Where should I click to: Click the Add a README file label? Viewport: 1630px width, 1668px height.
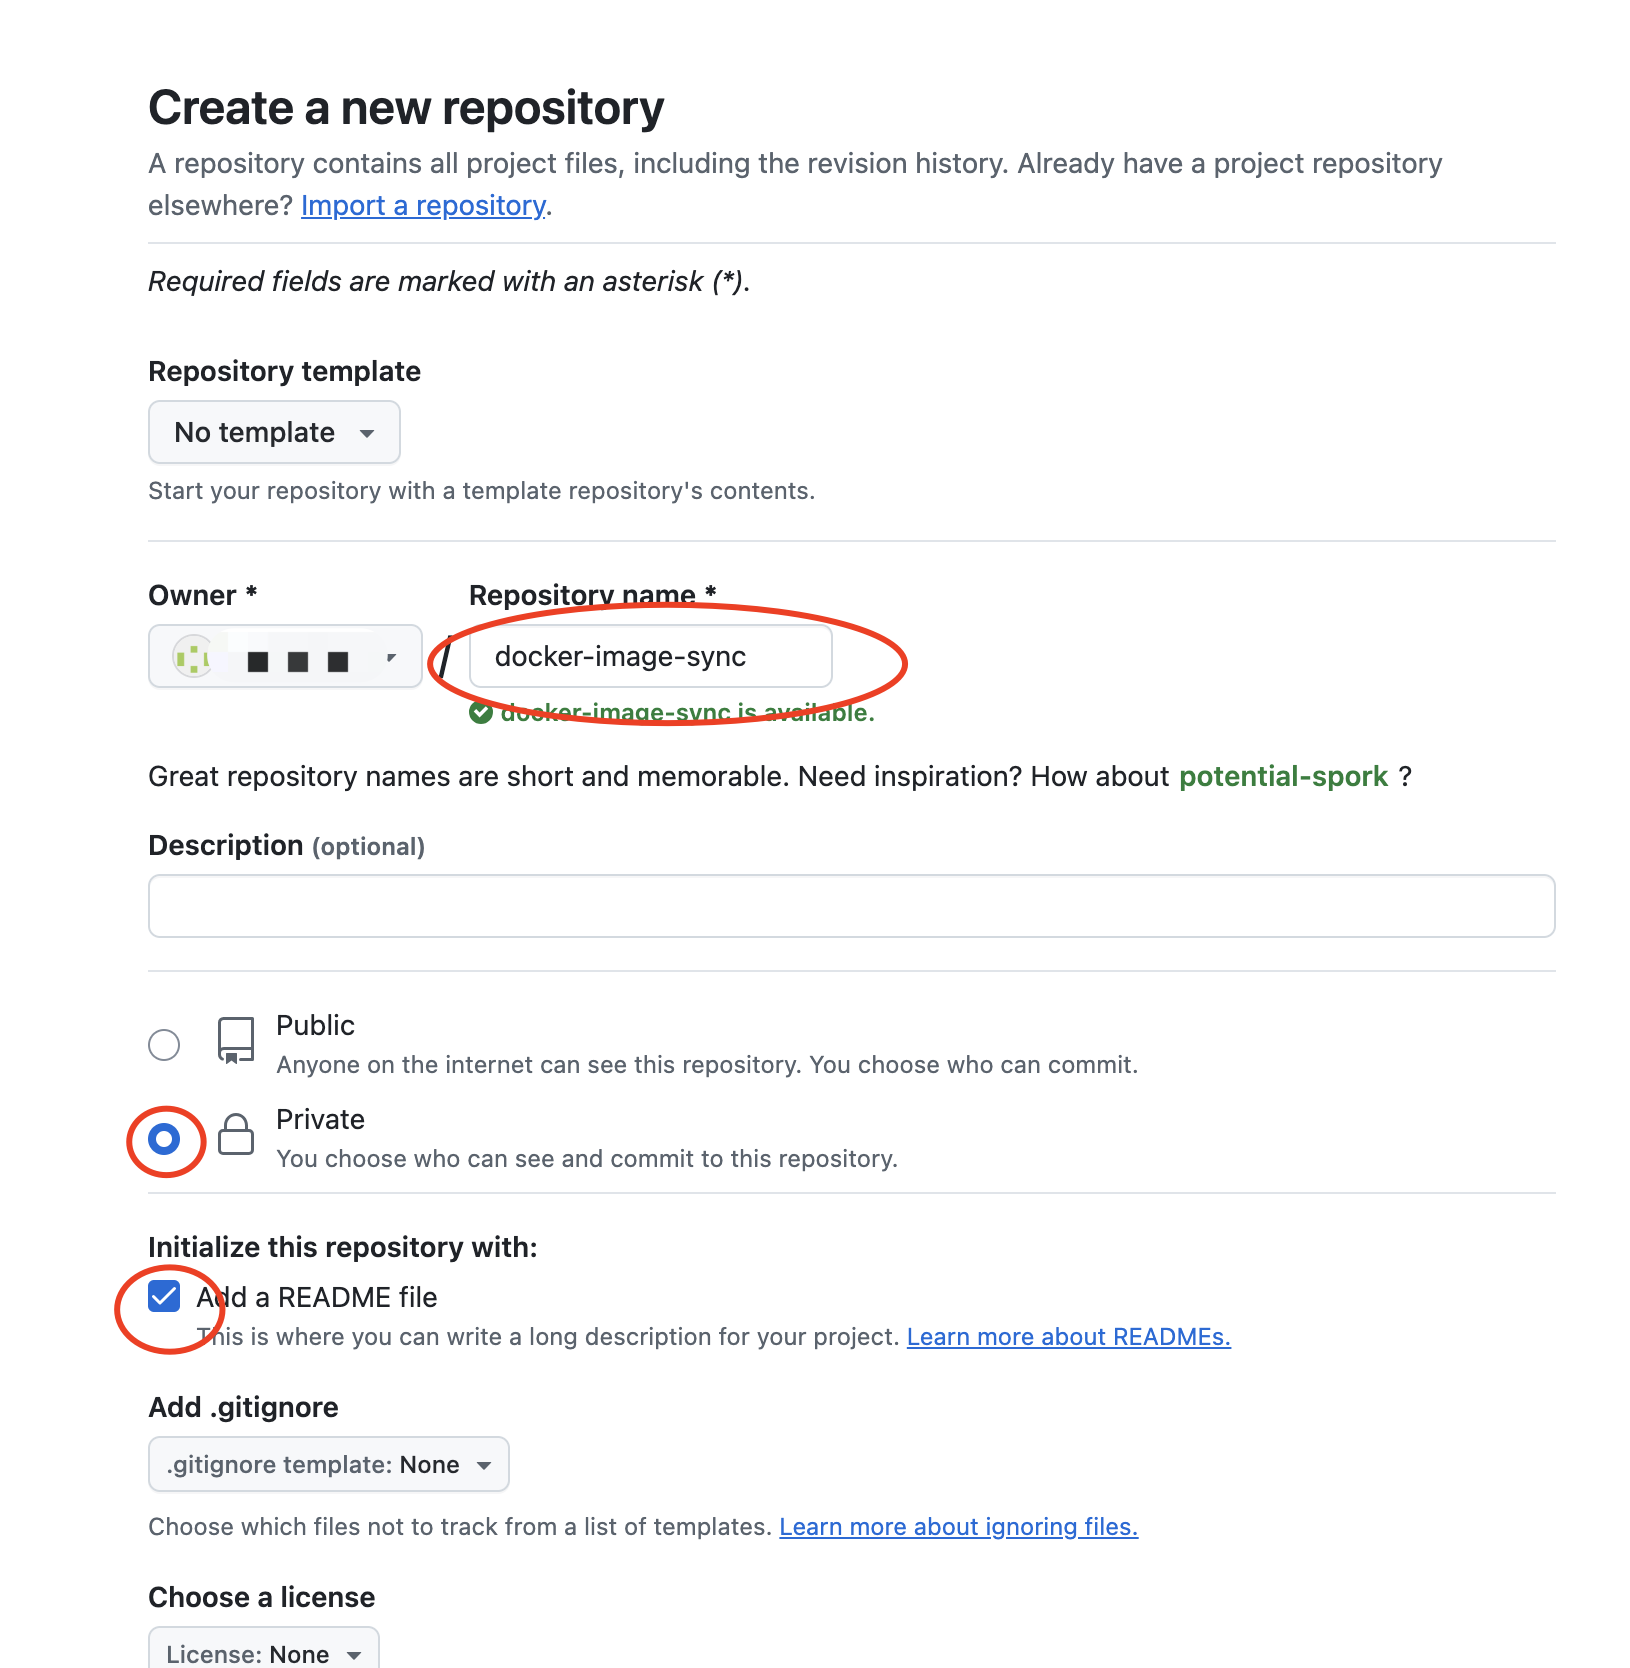pos(318,1298)
